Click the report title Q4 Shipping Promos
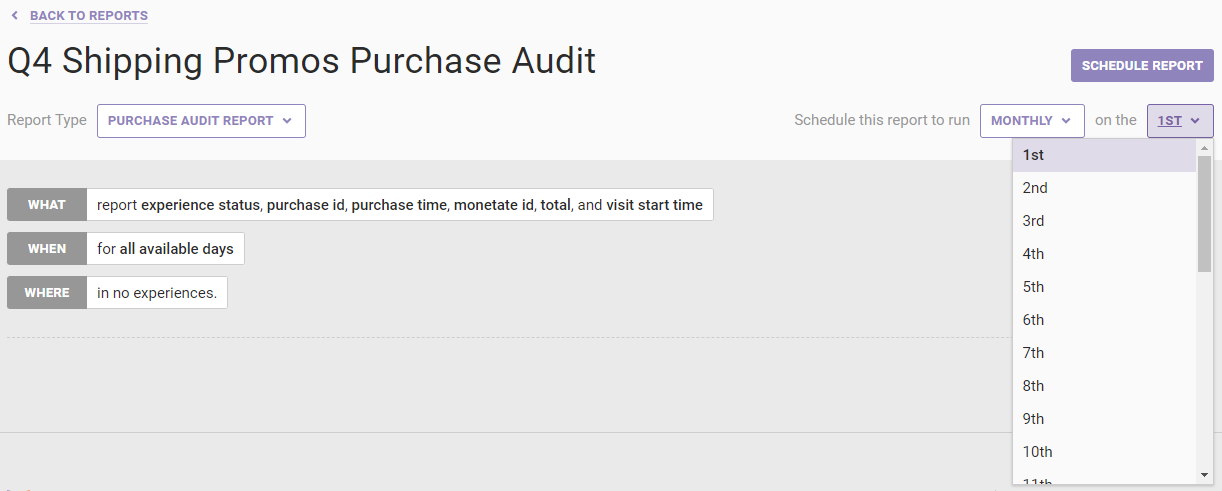The image size is (1222, 491). (x=301, y=61)
